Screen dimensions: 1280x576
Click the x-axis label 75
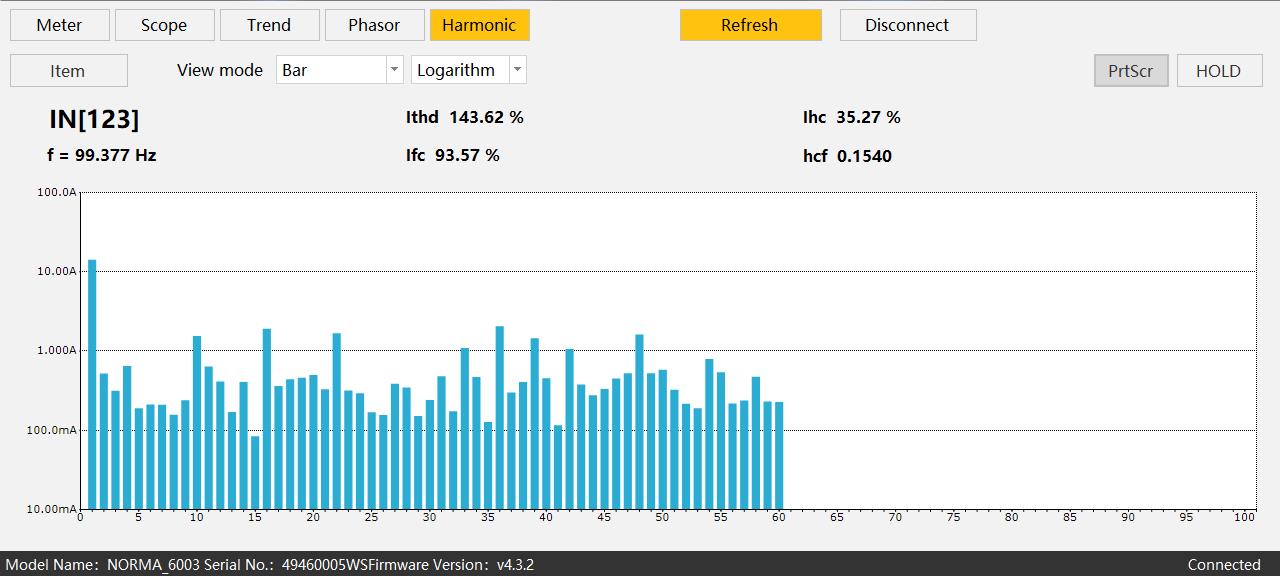click(x=953, y=517)
